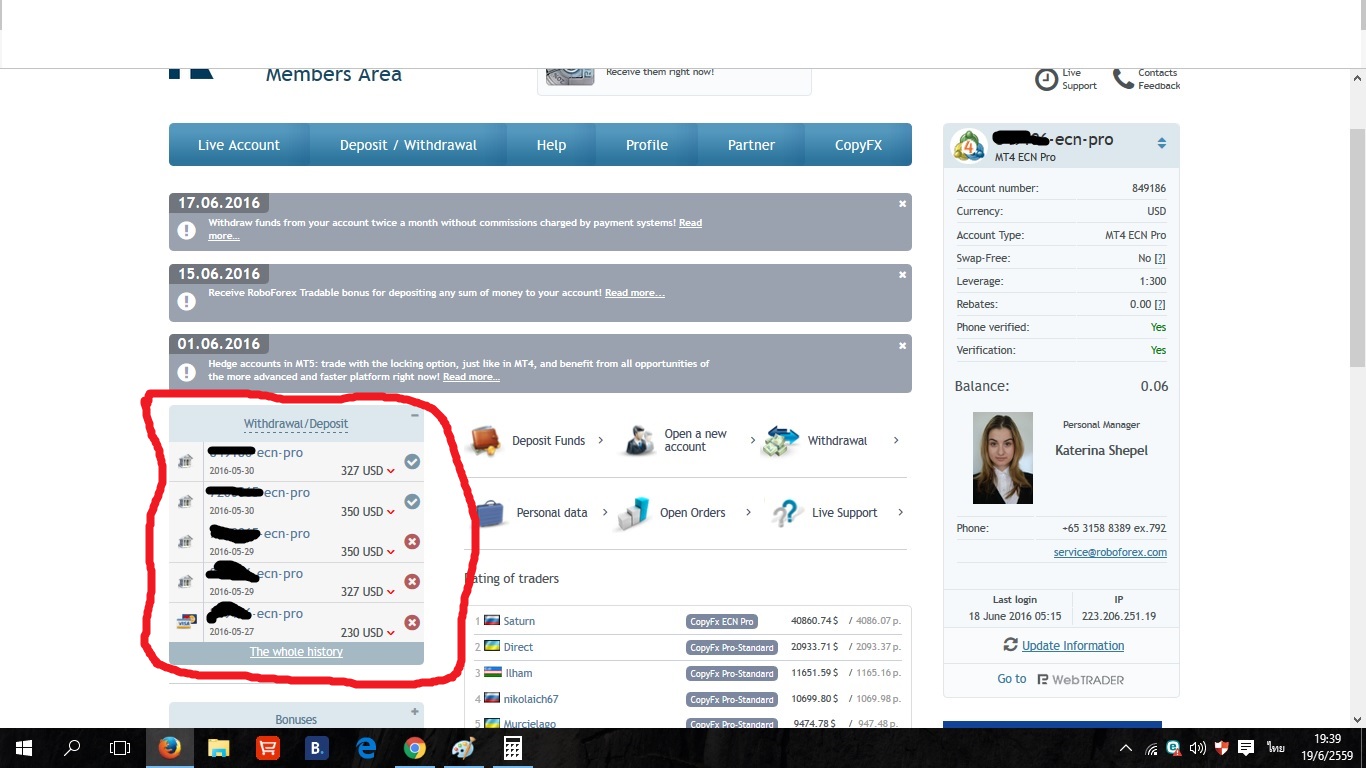The image size is (1366, 768).
Task: Click the MT4 ECN Pro account logo
Action: point(969,146)
